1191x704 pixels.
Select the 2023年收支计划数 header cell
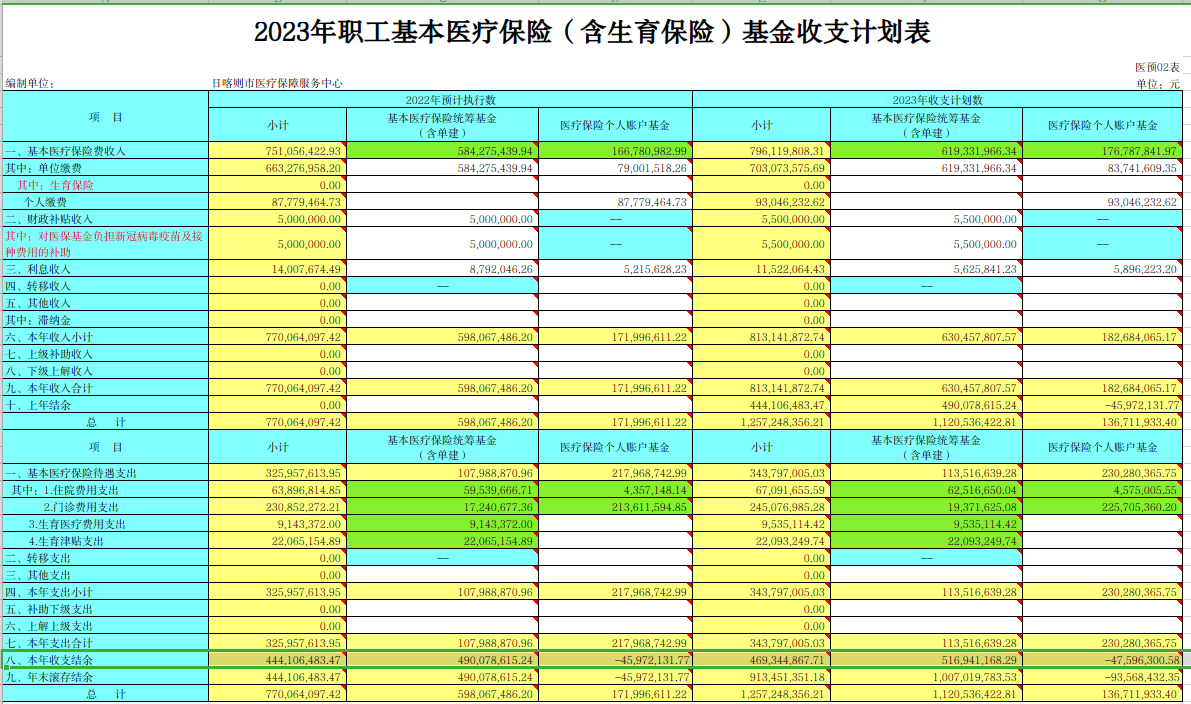(937, 100)
